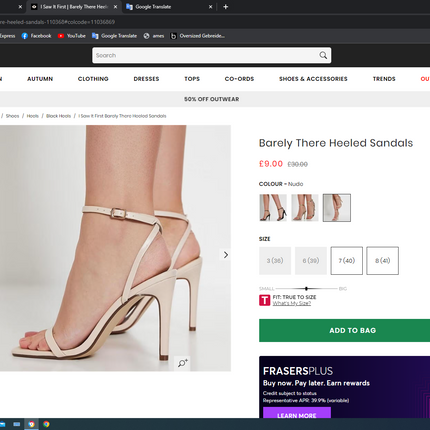Open the Facebook bookmark
Screen dimensions: 430x430
(x=36, y=36)
